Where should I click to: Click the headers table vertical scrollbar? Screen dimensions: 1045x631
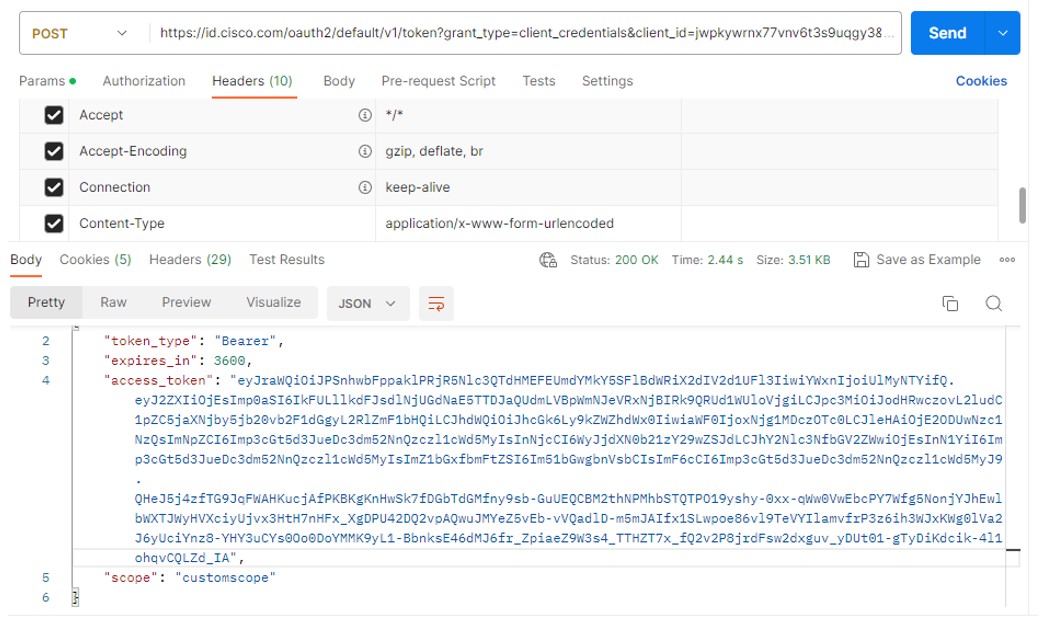pyautogui.click(x=1022, y=205)
